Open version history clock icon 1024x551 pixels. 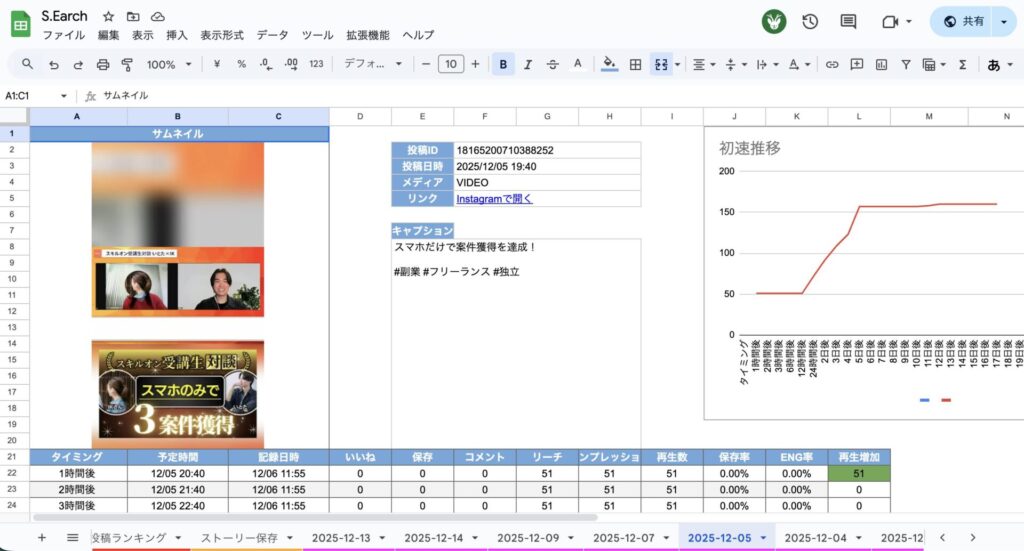click(x=810, y=21)
